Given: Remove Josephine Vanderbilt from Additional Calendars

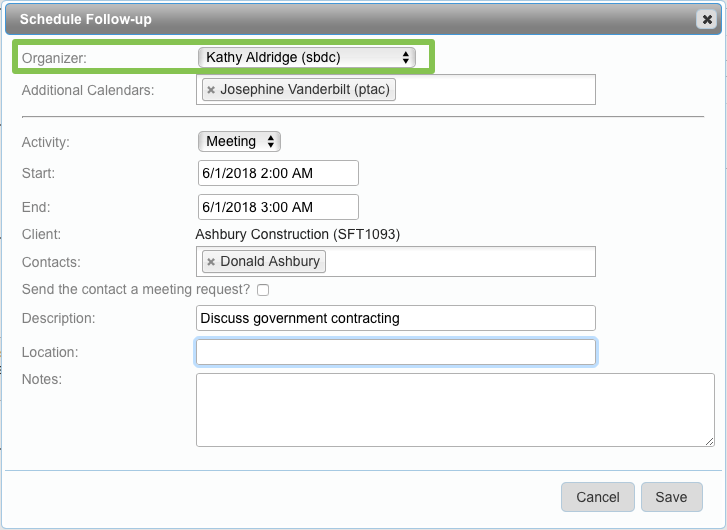Looking at the screenshot, I should 211,90.
